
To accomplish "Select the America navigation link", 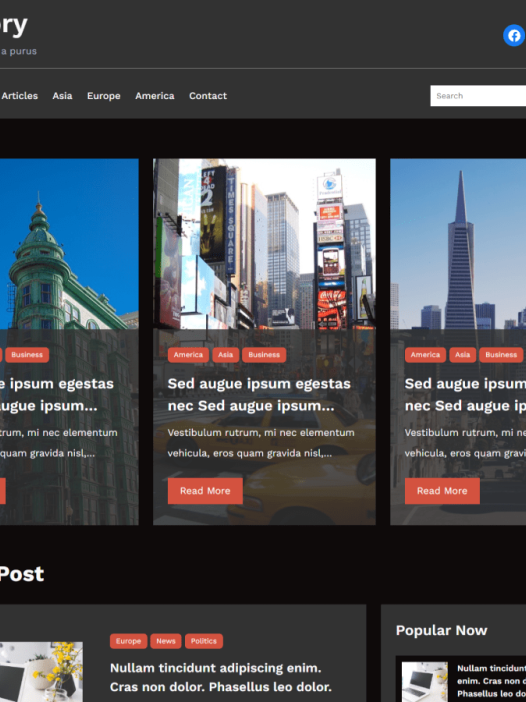I will [155, 96].
